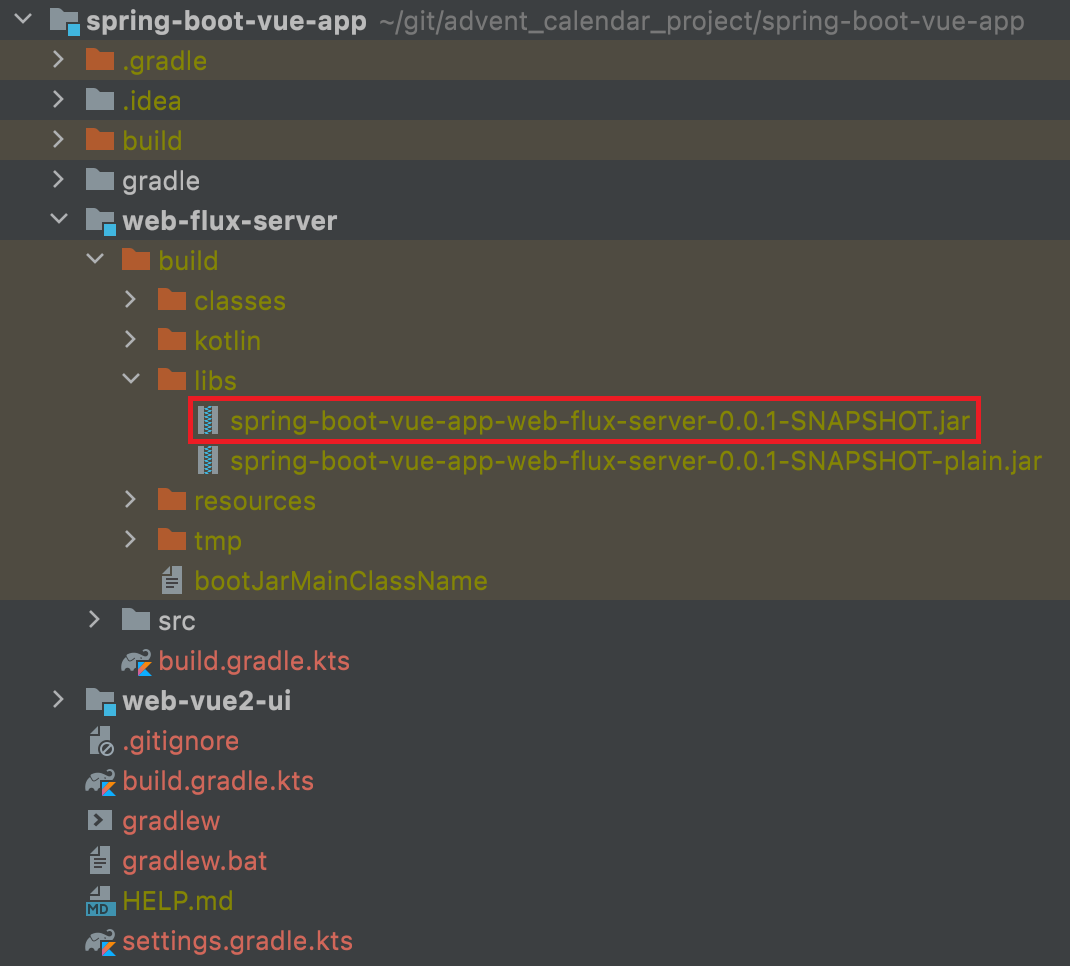
Task: Expand the resources folder
Action: pos(131,500)
